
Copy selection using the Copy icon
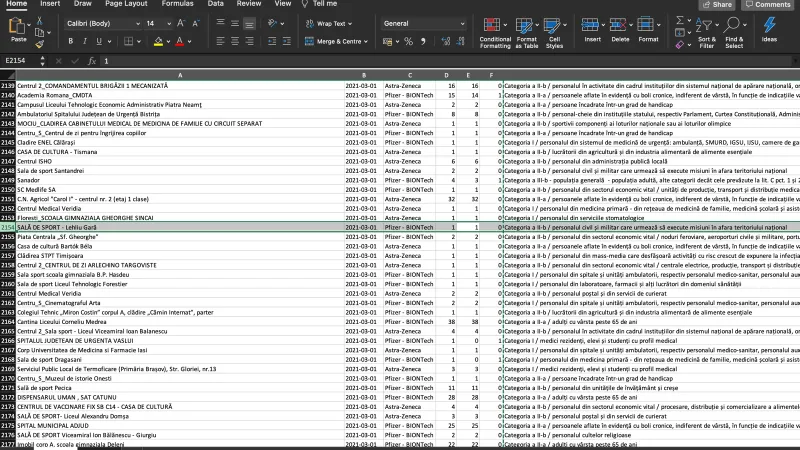click(x=39, y=33)
